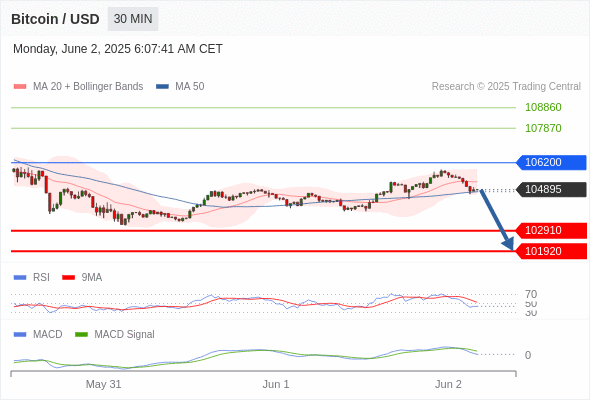This screenshot has height=400, width=590.
Task: Click the 104895 current price tag
Action: (551, 189)
